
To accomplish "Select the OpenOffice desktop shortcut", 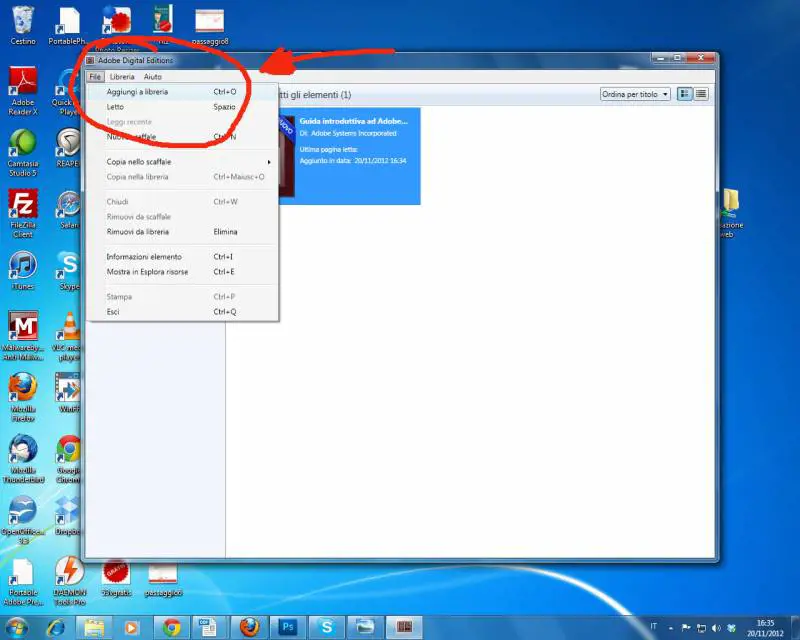I will coord(22,520).
